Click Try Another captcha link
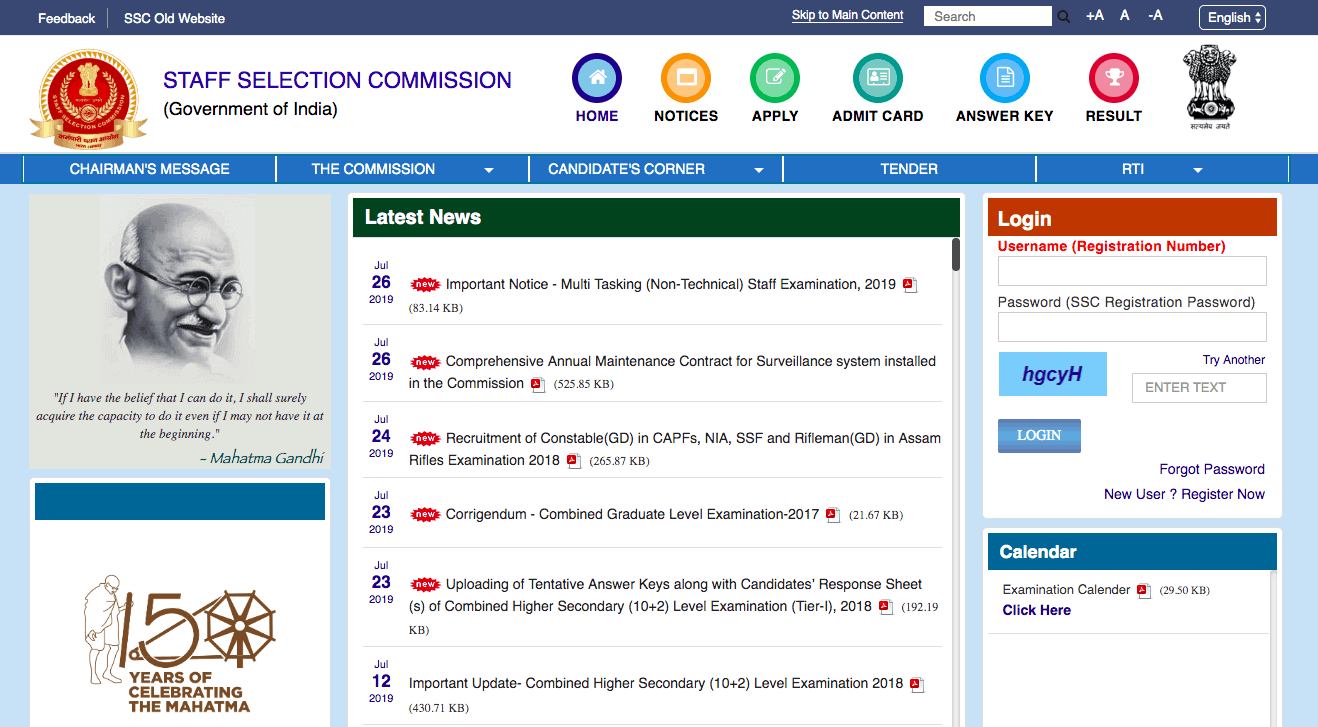 click(1233, 360)
